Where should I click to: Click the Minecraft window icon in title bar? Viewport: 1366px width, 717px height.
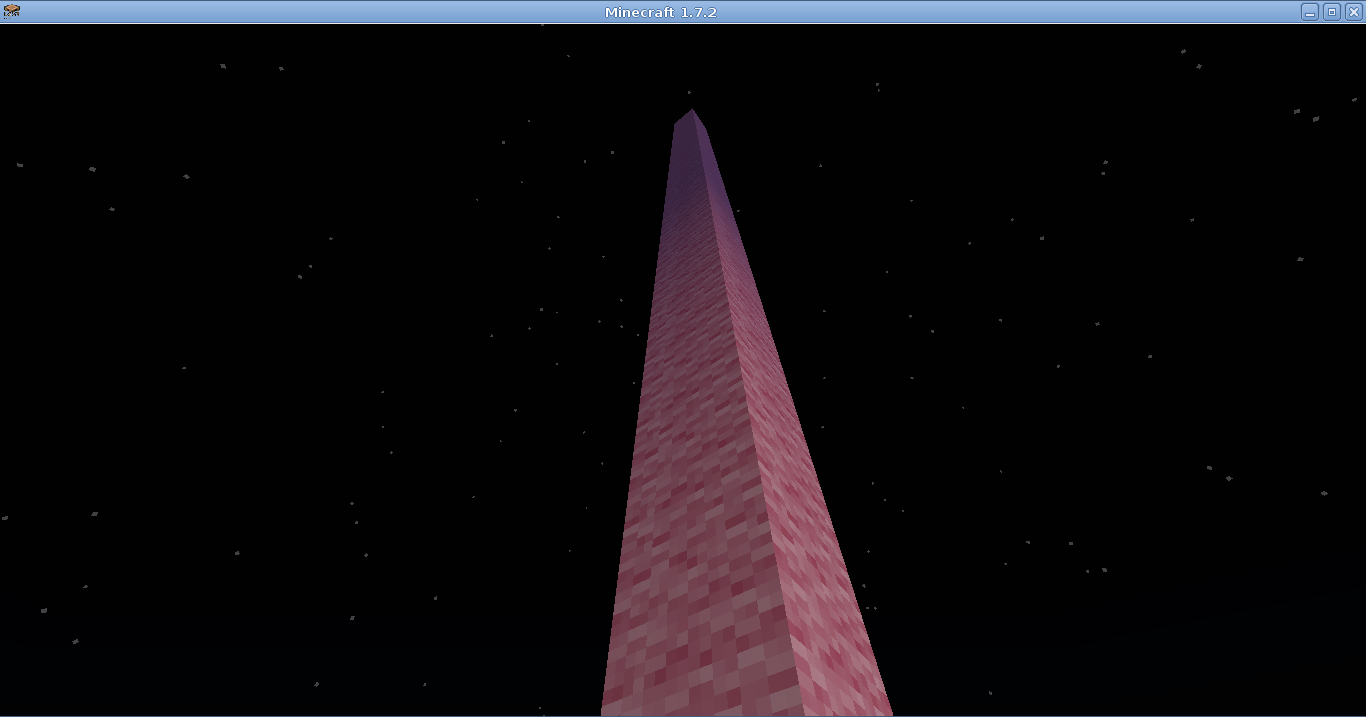click(x=12, y=11)
